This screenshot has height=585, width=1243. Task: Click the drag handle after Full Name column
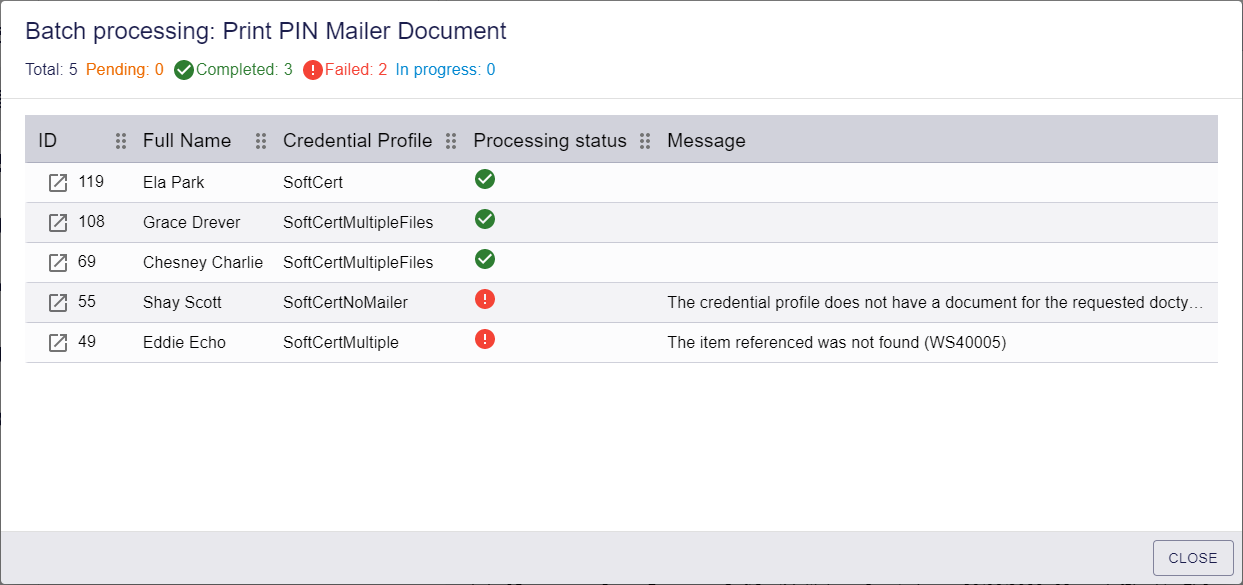261,141
